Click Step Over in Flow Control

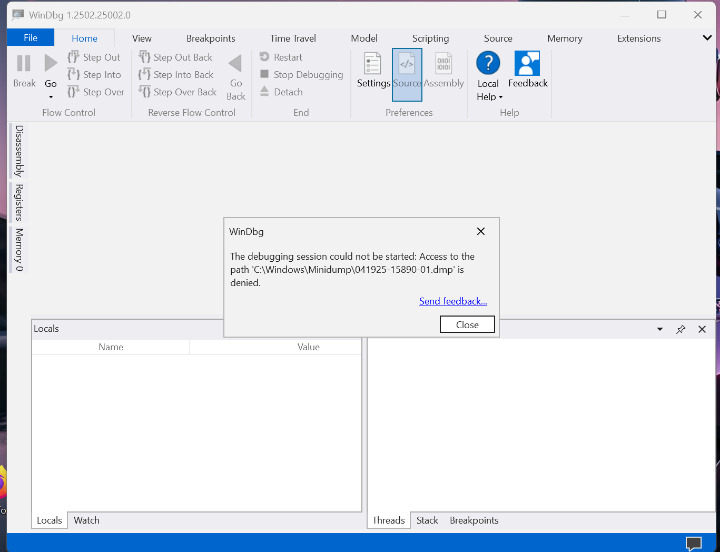[96, 92]
